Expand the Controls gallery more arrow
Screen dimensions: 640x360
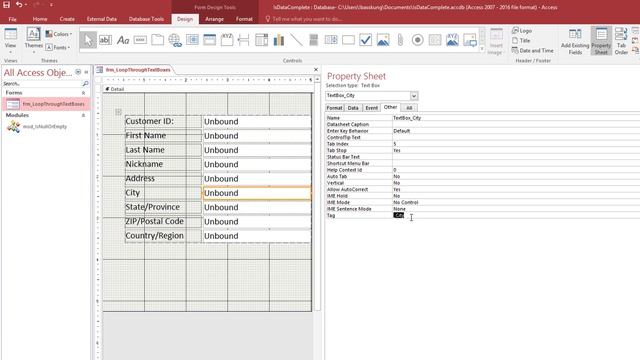coord(482,49)
